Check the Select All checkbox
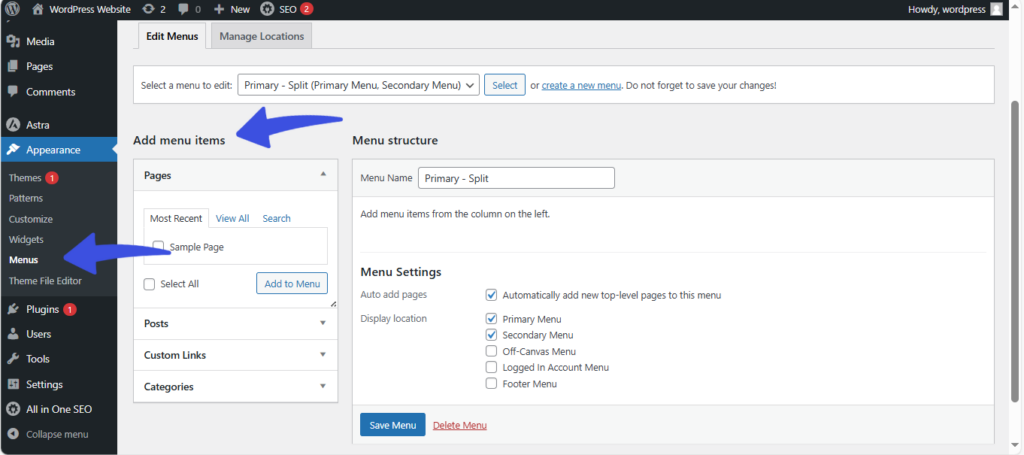 [x=149, y=284]
